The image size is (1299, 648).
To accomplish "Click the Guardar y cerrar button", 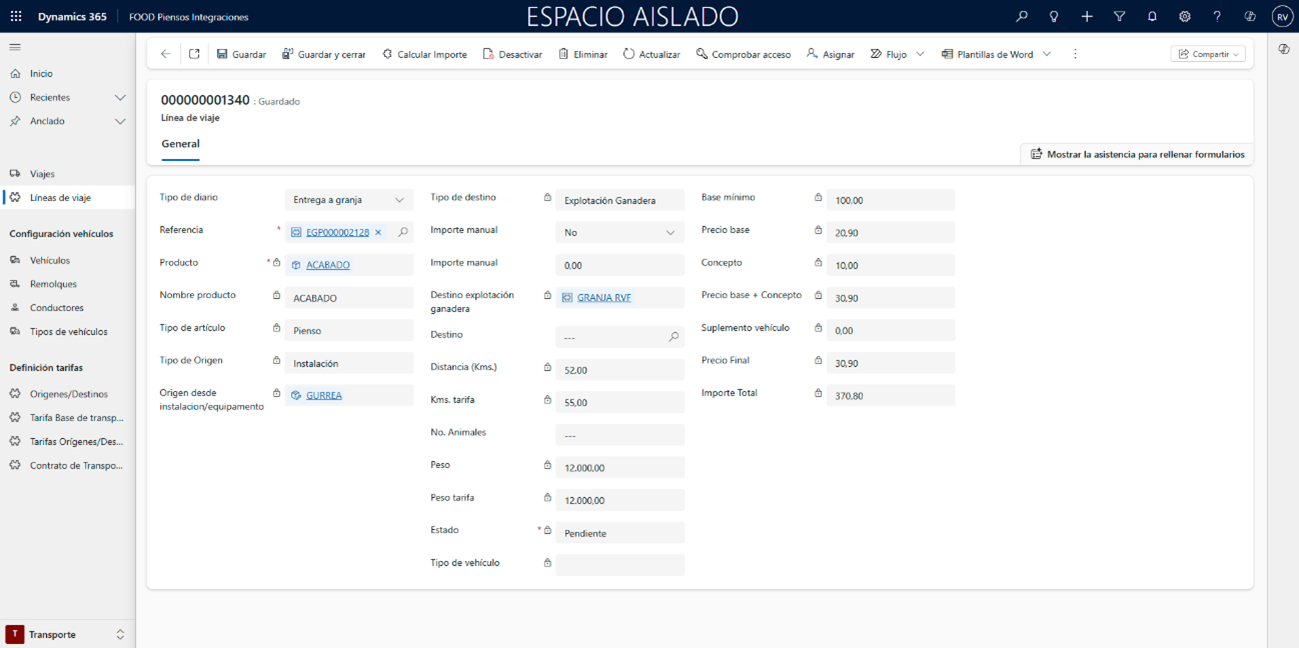I will point(324,54).
